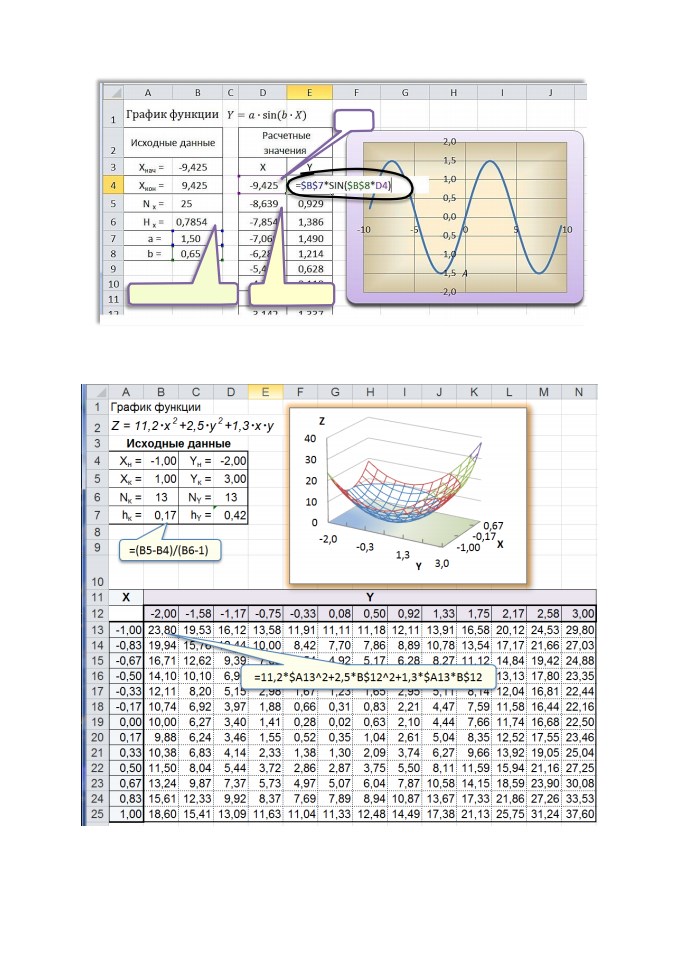679x960 pixels.
Task: Click data cell 14,49
Action: pyautogui.click(x=406, y=814)
